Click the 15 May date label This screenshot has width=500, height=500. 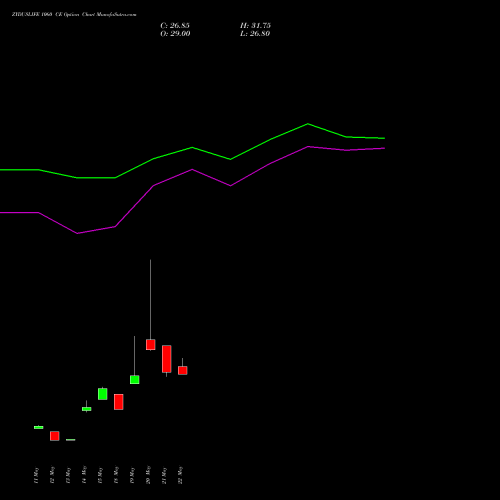(x=100, y=475)
